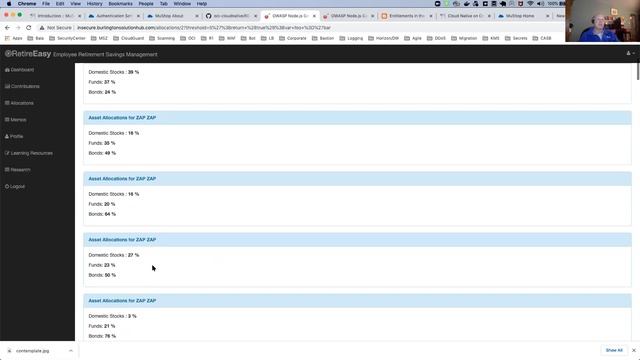Click the RetireEasy logo link

(x=28, y=54)
